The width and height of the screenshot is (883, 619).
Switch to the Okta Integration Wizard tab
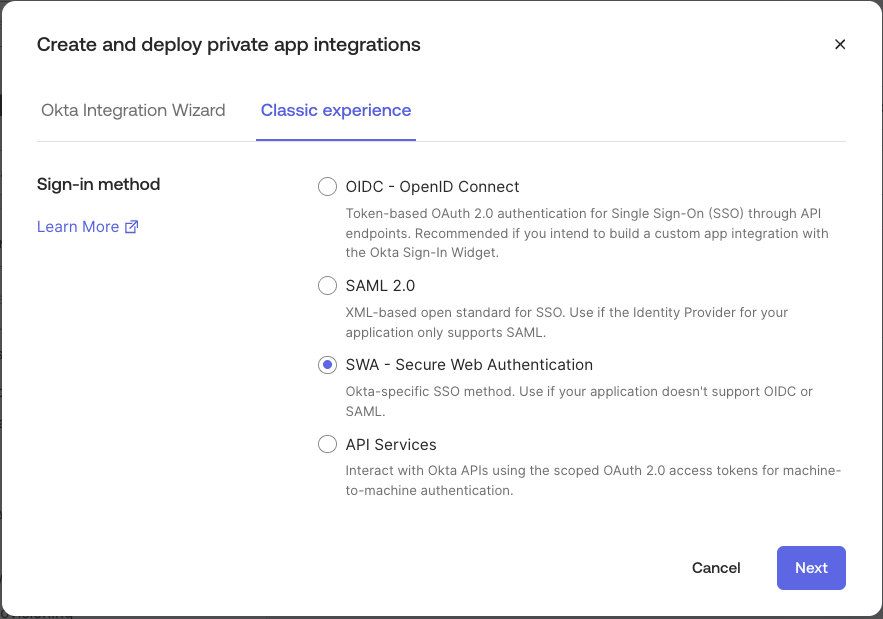point(133,110)
